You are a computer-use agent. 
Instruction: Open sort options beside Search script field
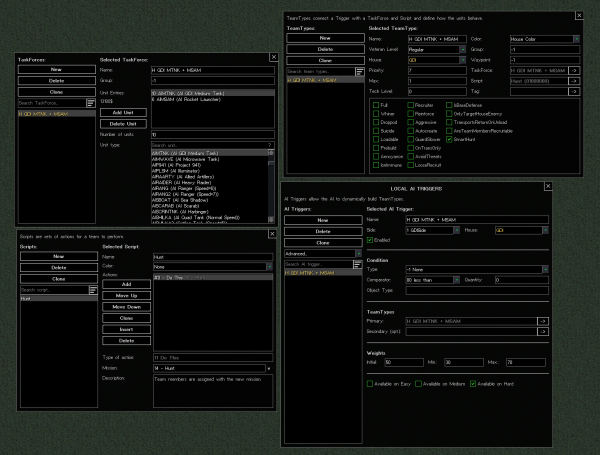click(x=93, y=290)
